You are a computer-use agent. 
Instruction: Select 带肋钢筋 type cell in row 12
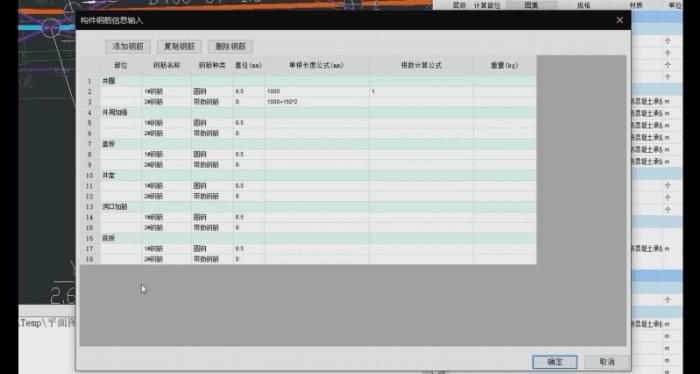pos(212,196)
